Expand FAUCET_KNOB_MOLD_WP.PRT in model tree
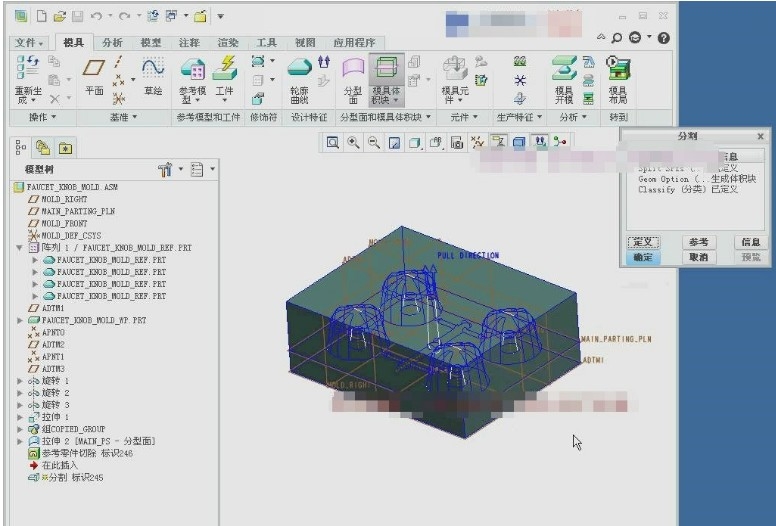 pyautogui.click(x=20, y=321)
